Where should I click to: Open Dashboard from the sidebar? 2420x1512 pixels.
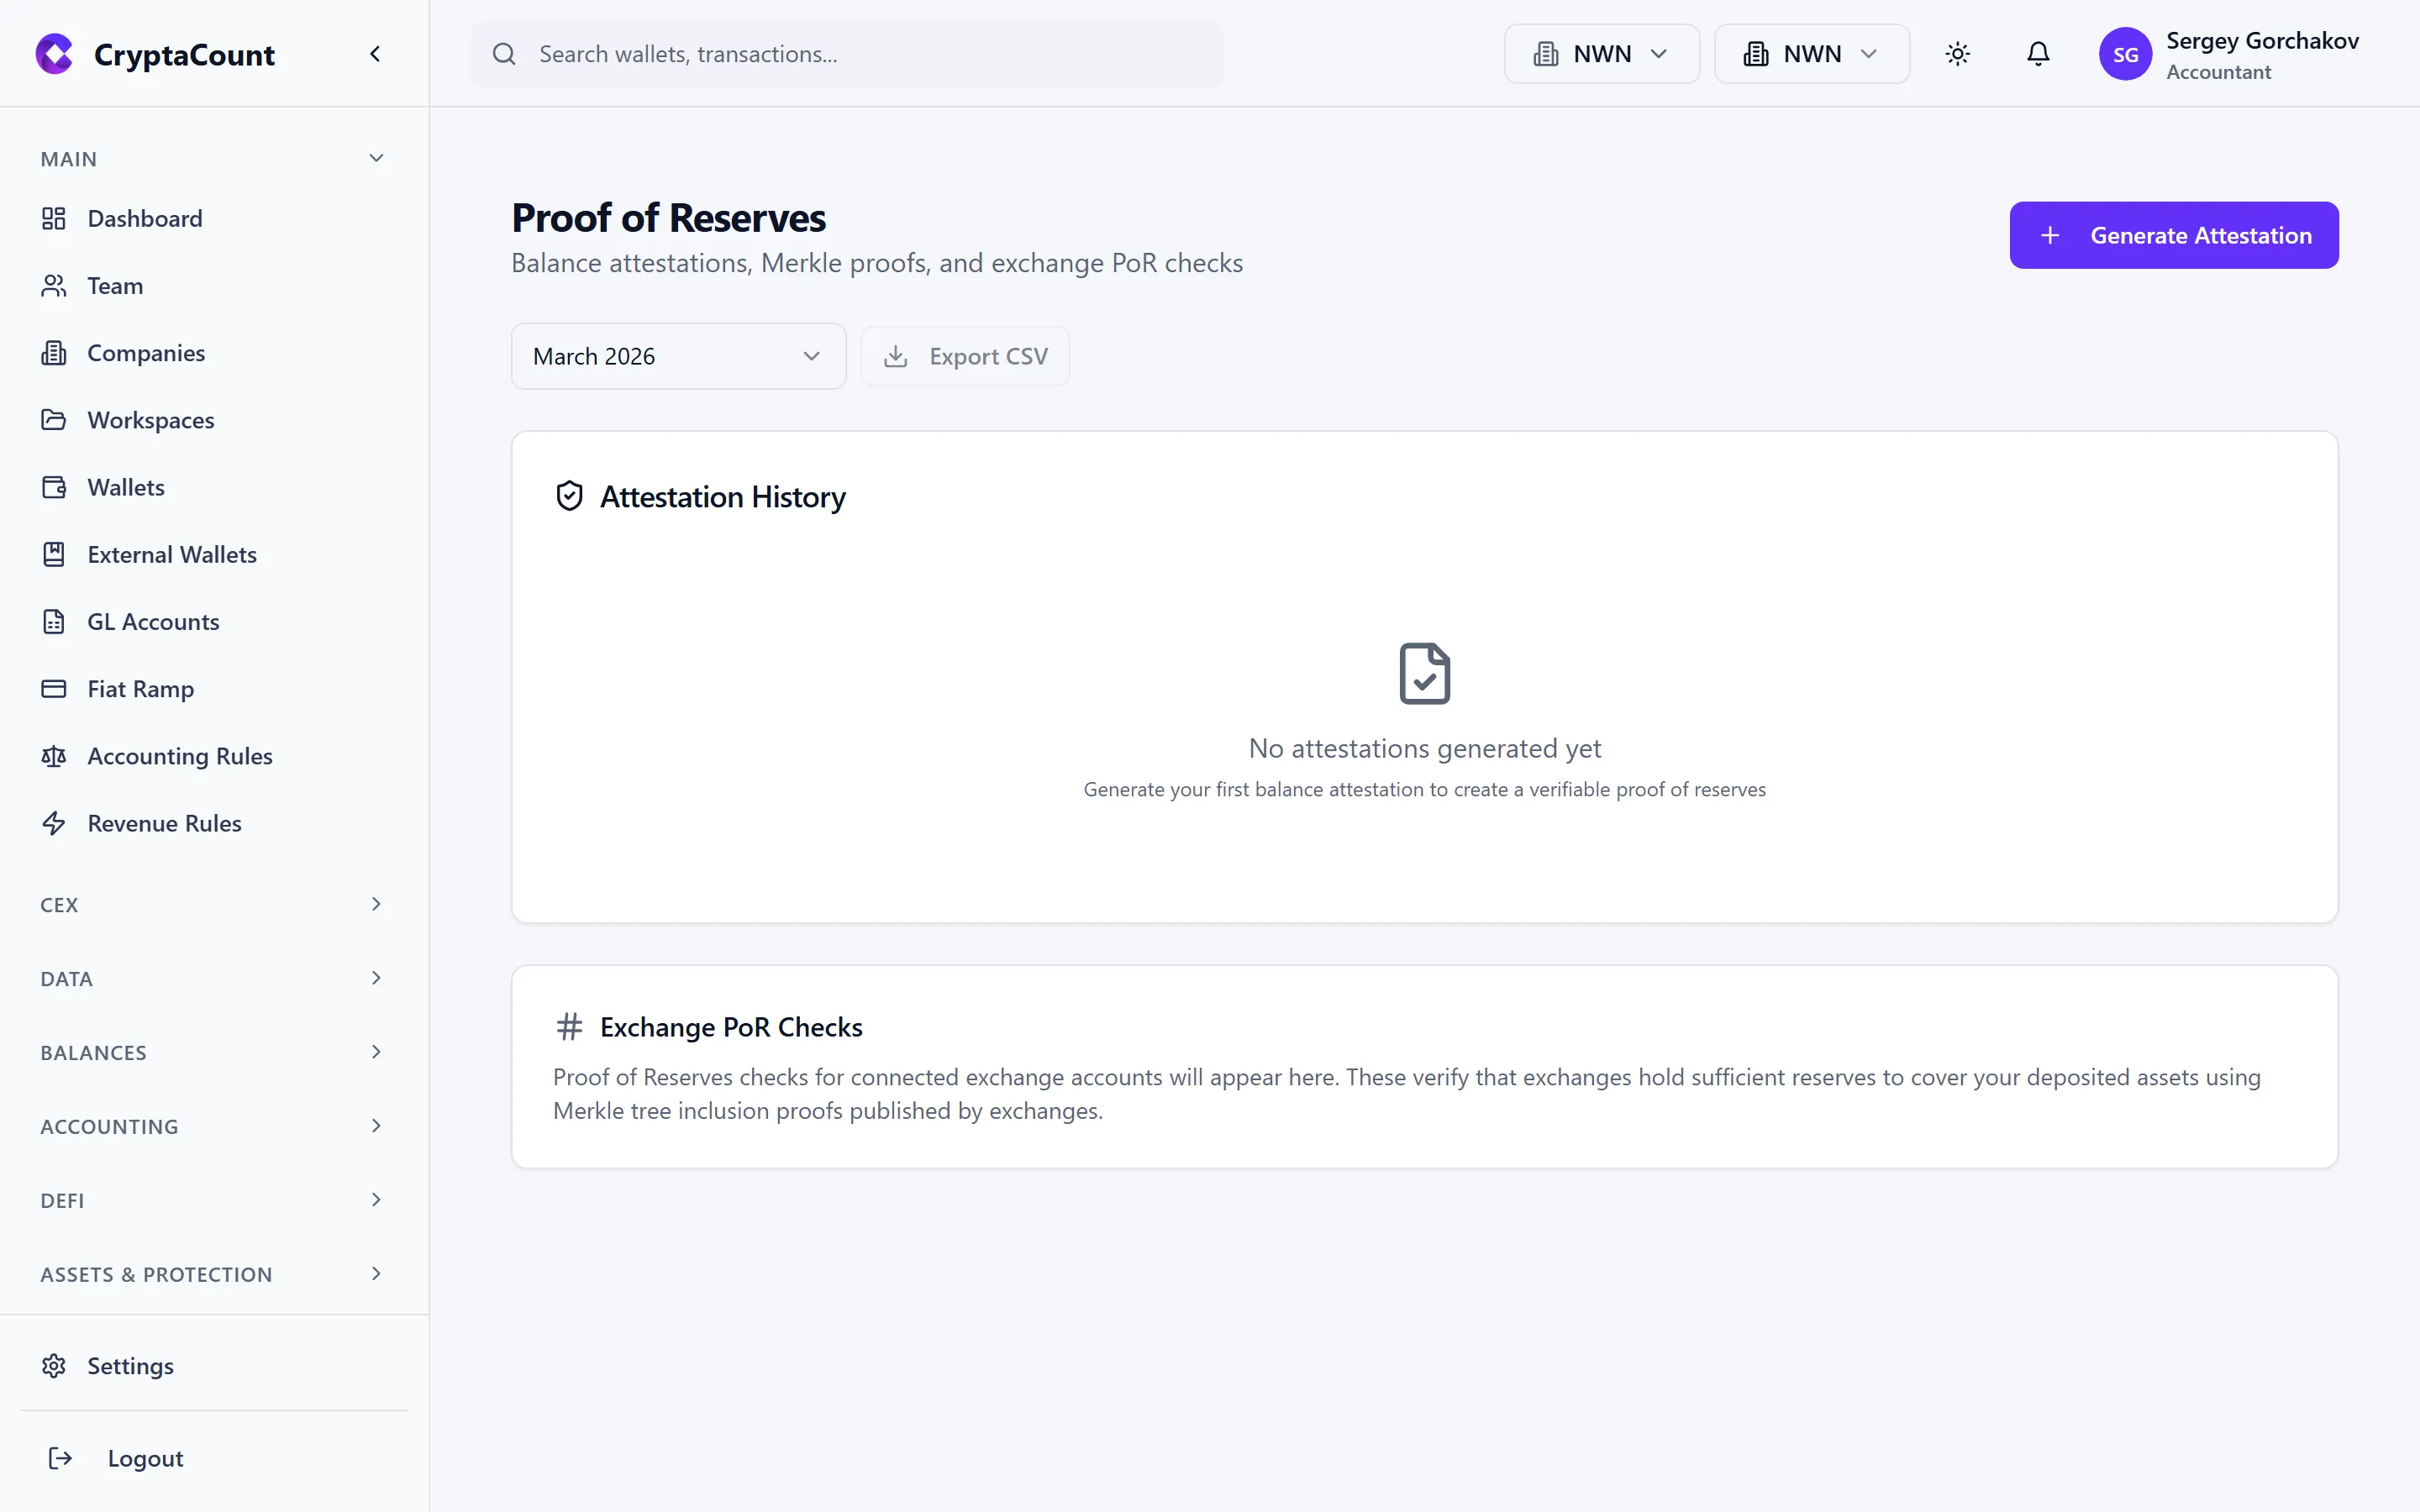144,219
